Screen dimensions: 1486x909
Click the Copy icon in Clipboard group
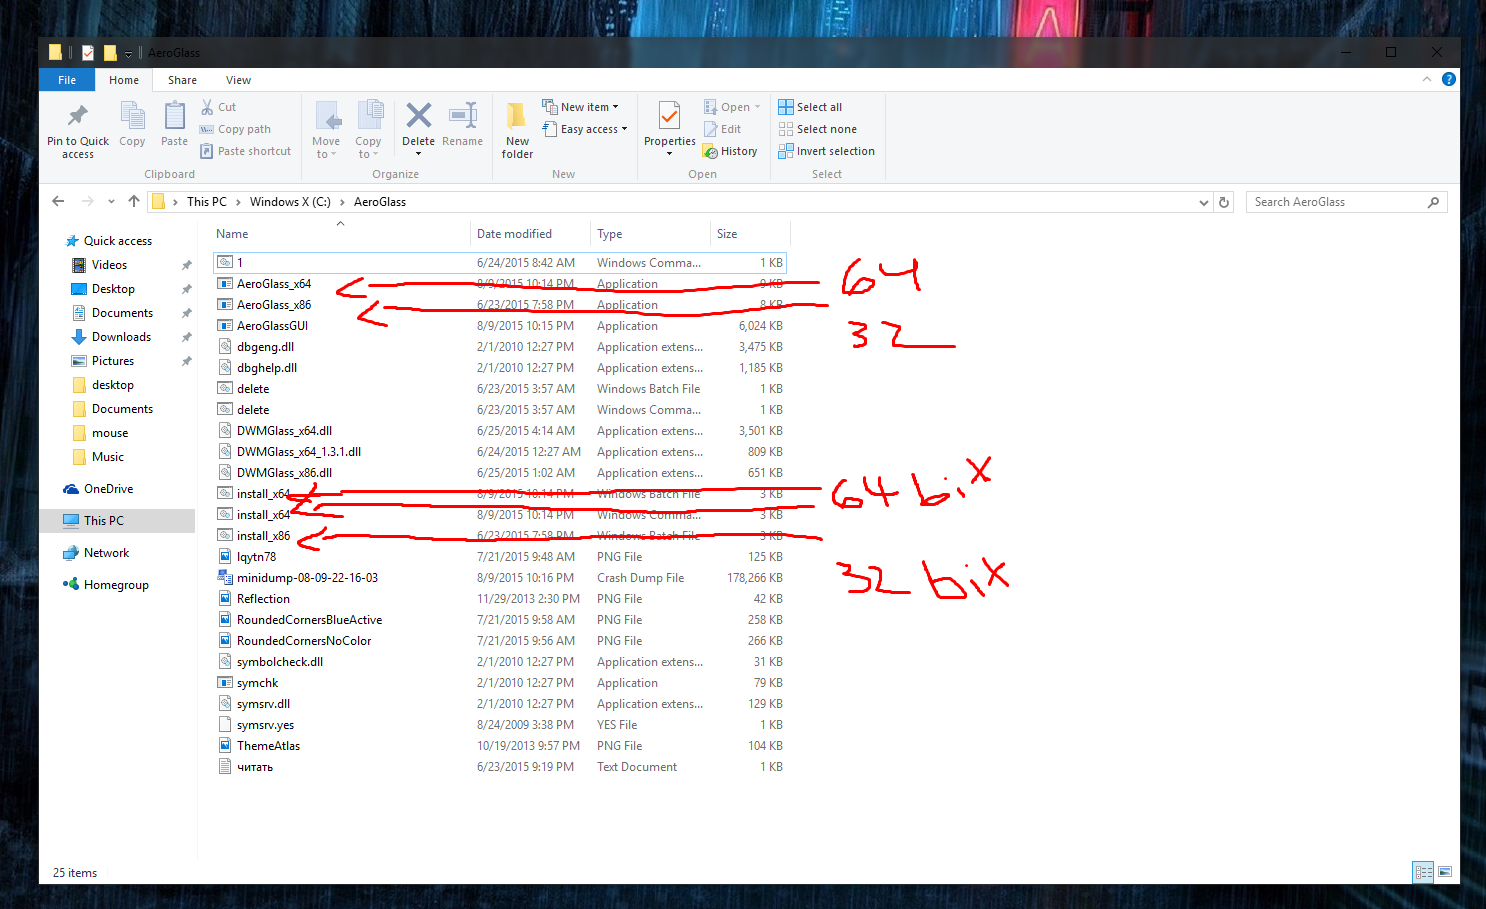point(132,116)
